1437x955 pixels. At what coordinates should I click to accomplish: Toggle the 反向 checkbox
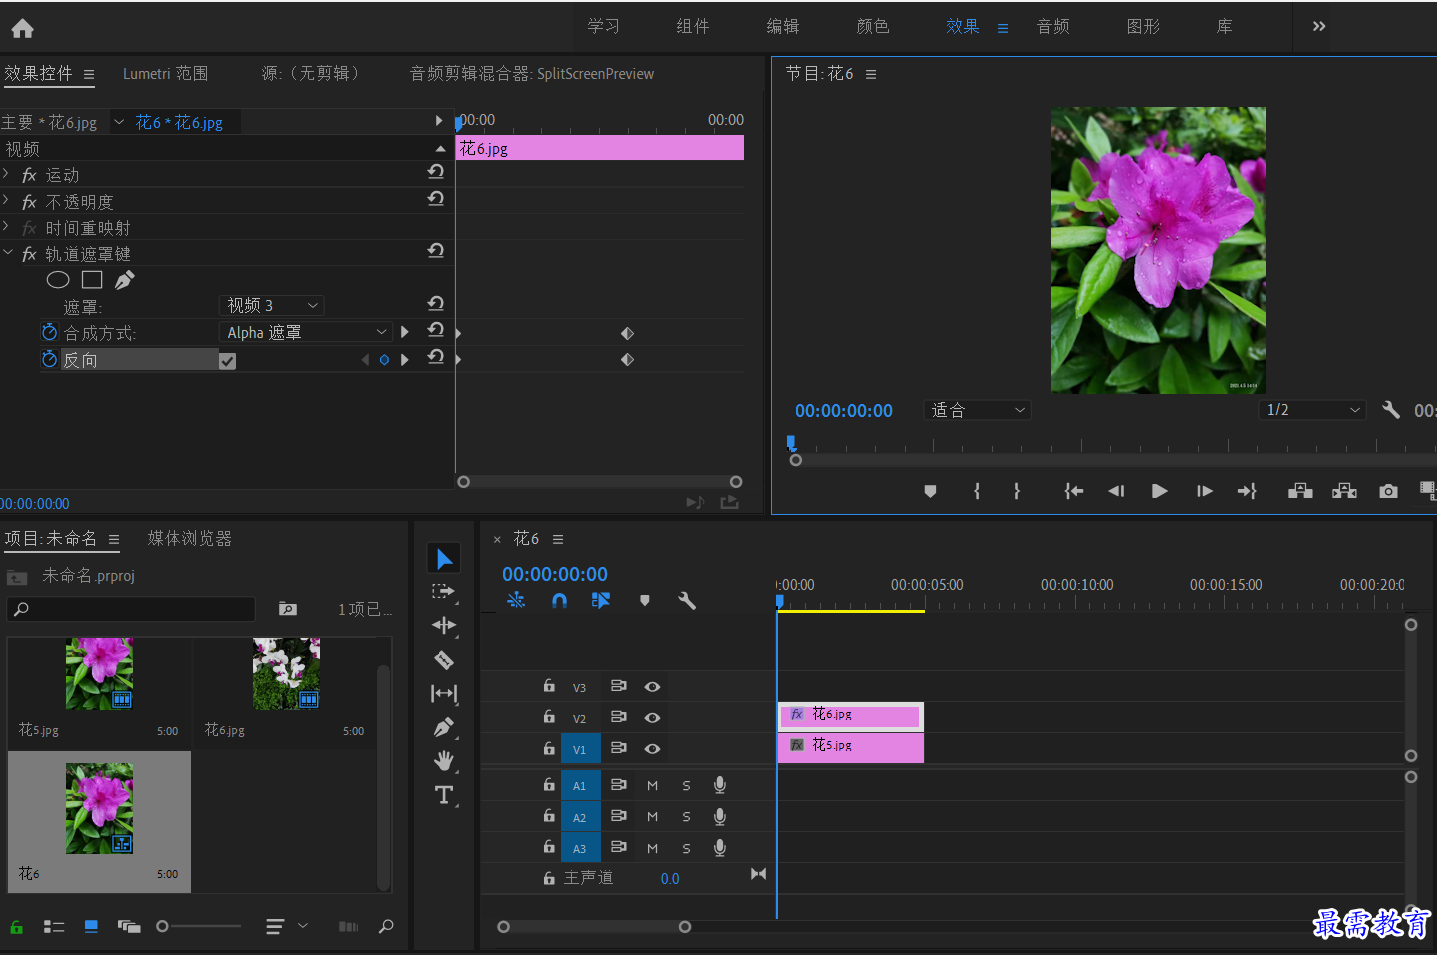[x=228, y=361]
